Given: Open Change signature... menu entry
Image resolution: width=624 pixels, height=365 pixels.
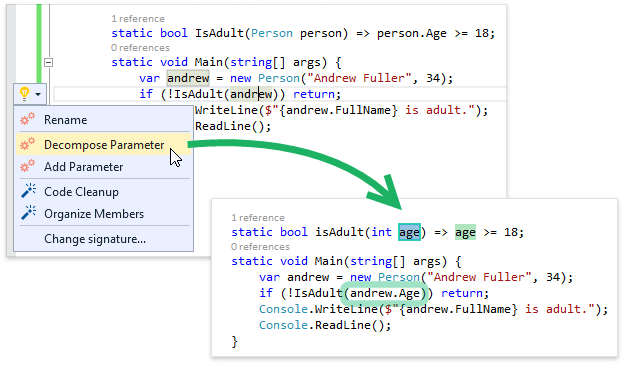Looking at the screenshot, I should pyautogui.click(x=103, y=239).
